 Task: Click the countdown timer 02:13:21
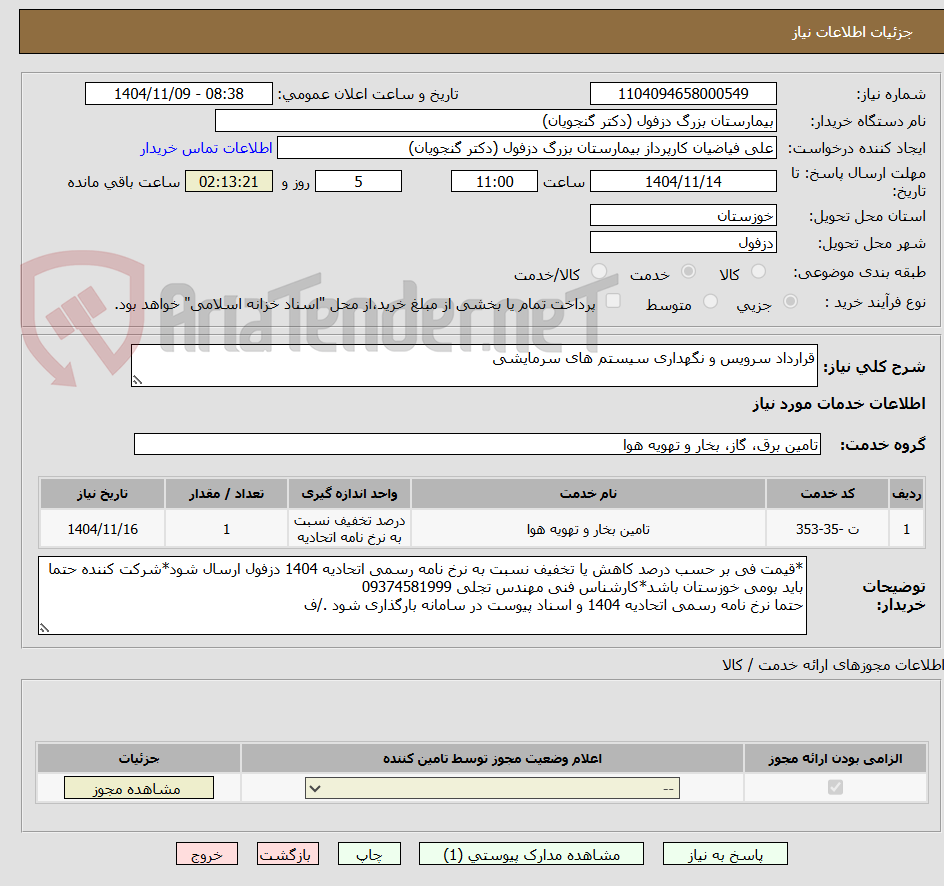[229, 181]
